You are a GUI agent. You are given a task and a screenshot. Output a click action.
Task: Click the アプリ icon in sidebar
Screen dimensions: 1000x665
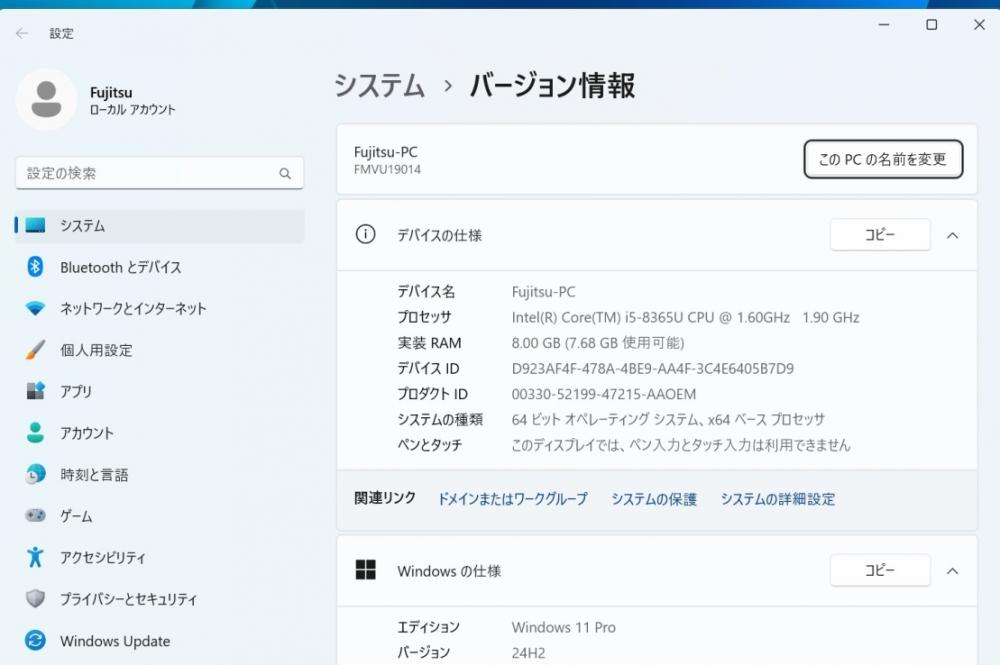coord(35,391)
